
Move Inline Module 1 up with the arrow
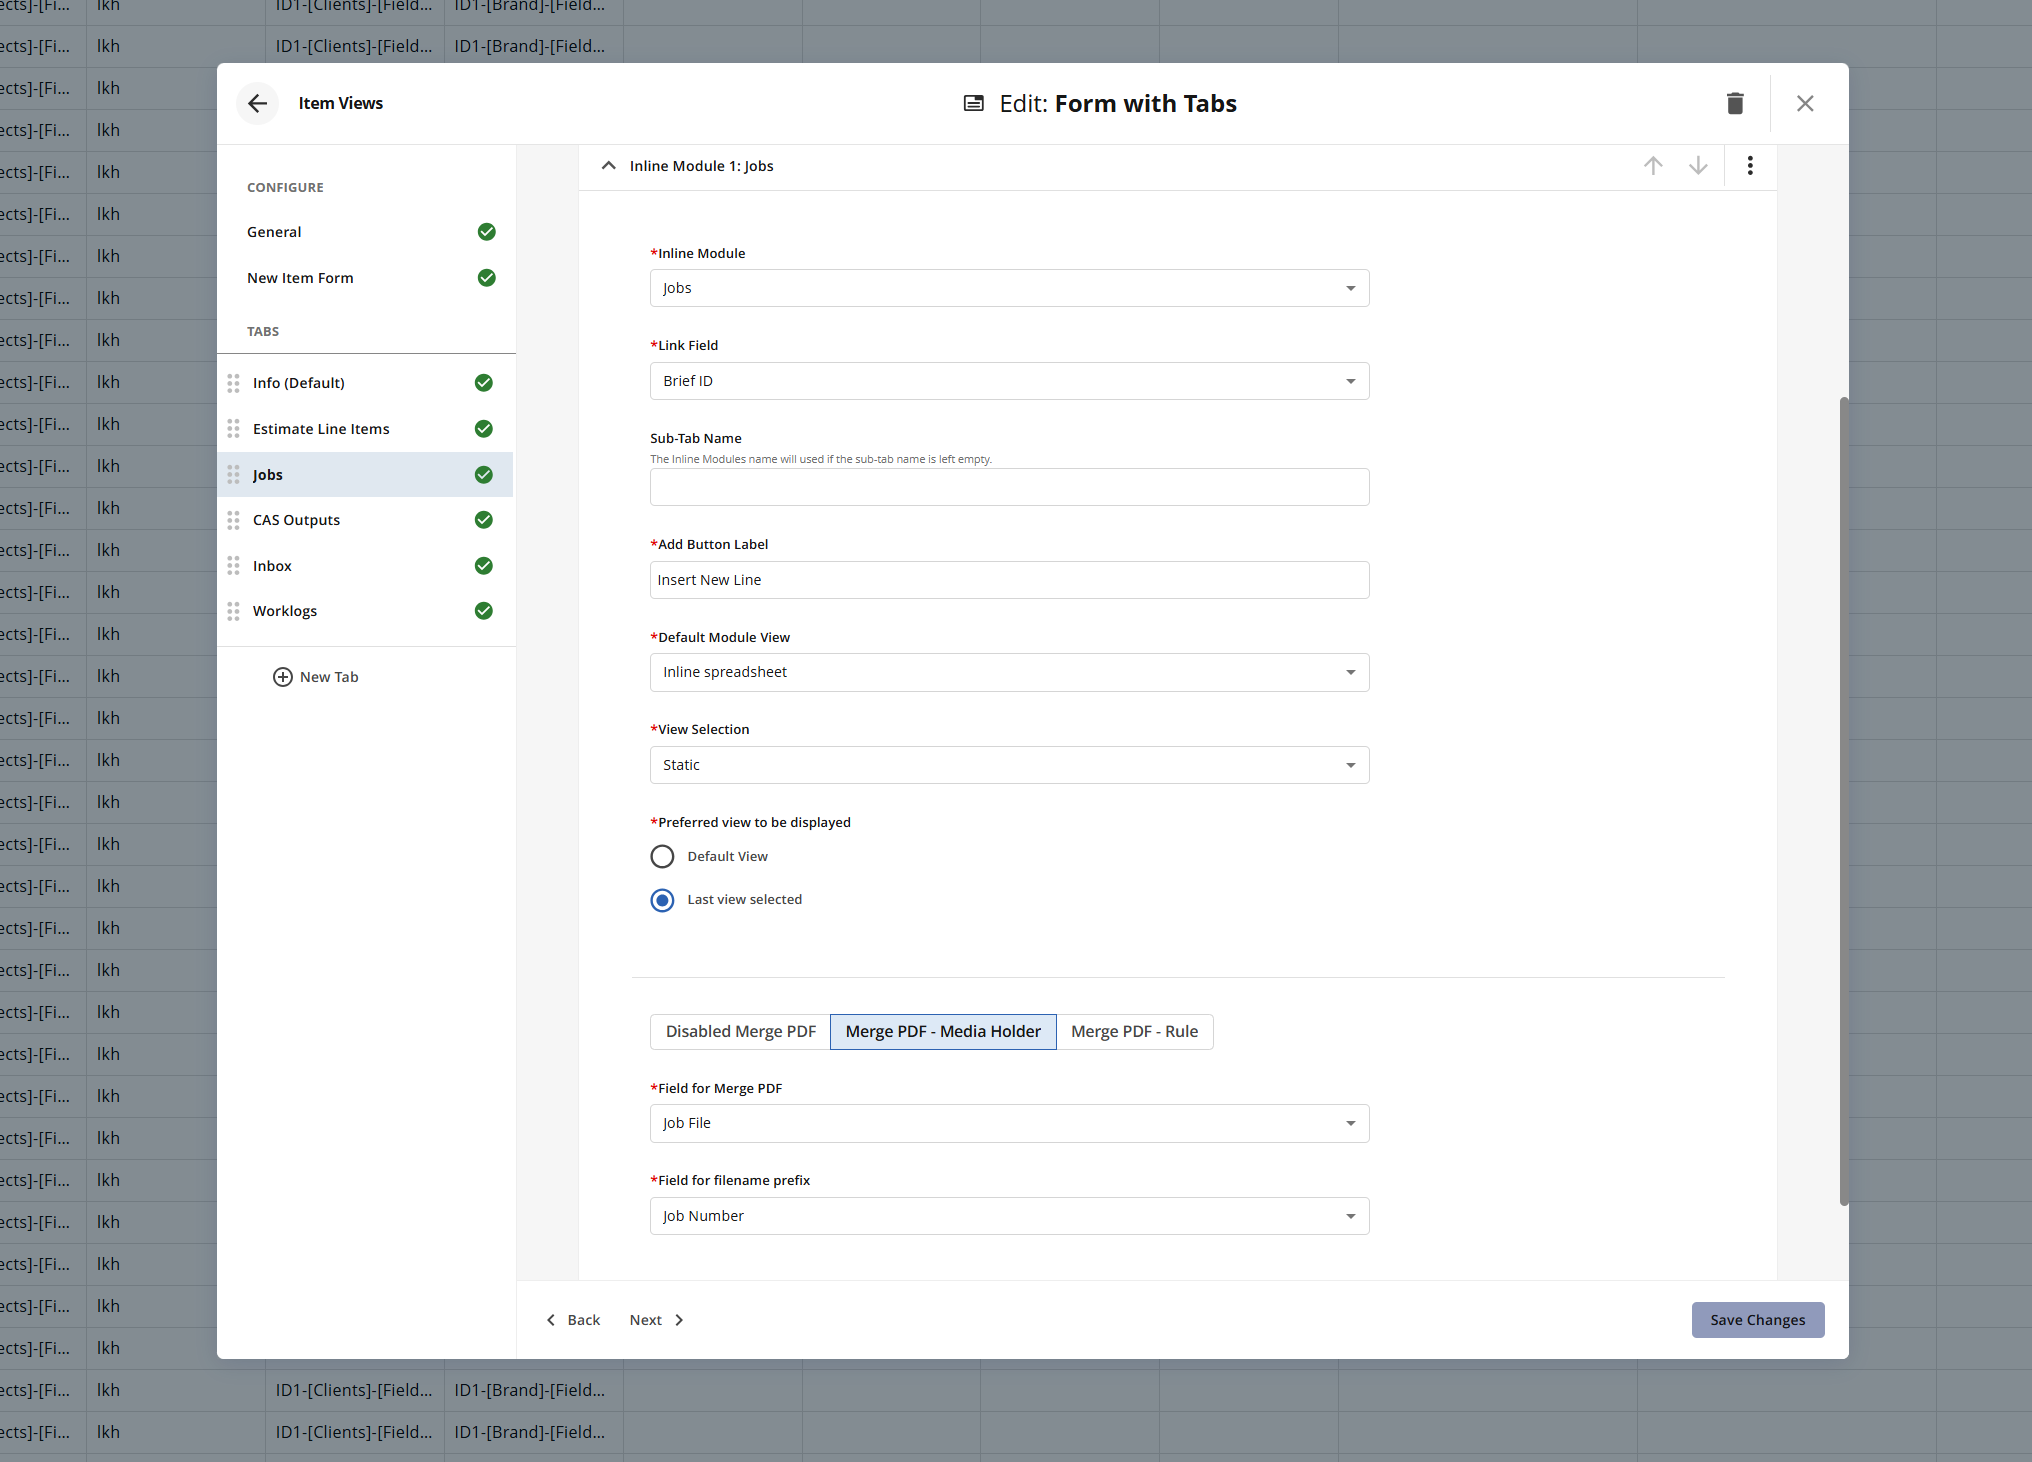click(1653, 165)
